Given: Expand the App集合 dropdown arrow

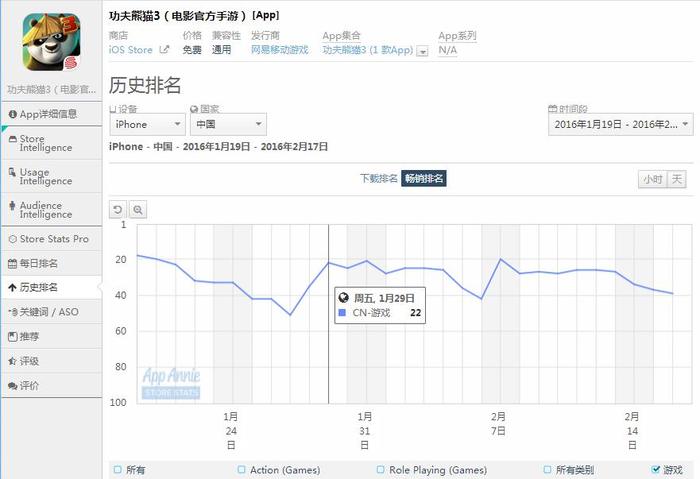Looking at the screenshot, I should [422, 51].
